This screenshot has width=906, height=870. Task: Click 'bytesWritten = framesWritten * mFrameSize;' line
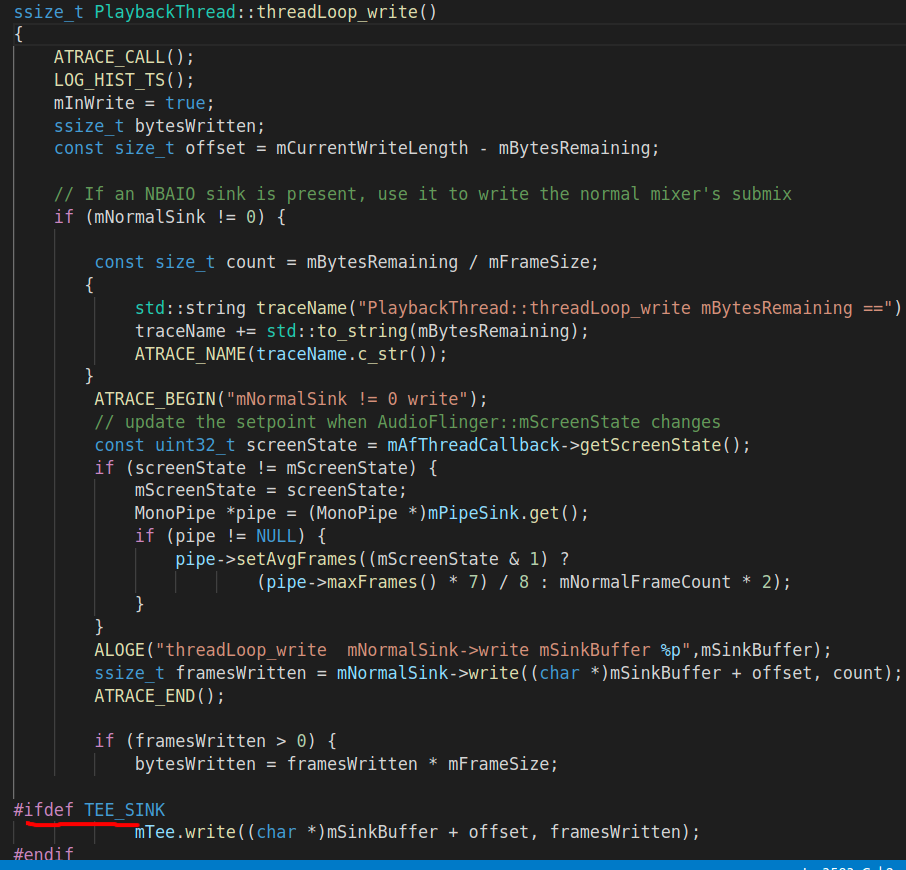pos(346,764)
